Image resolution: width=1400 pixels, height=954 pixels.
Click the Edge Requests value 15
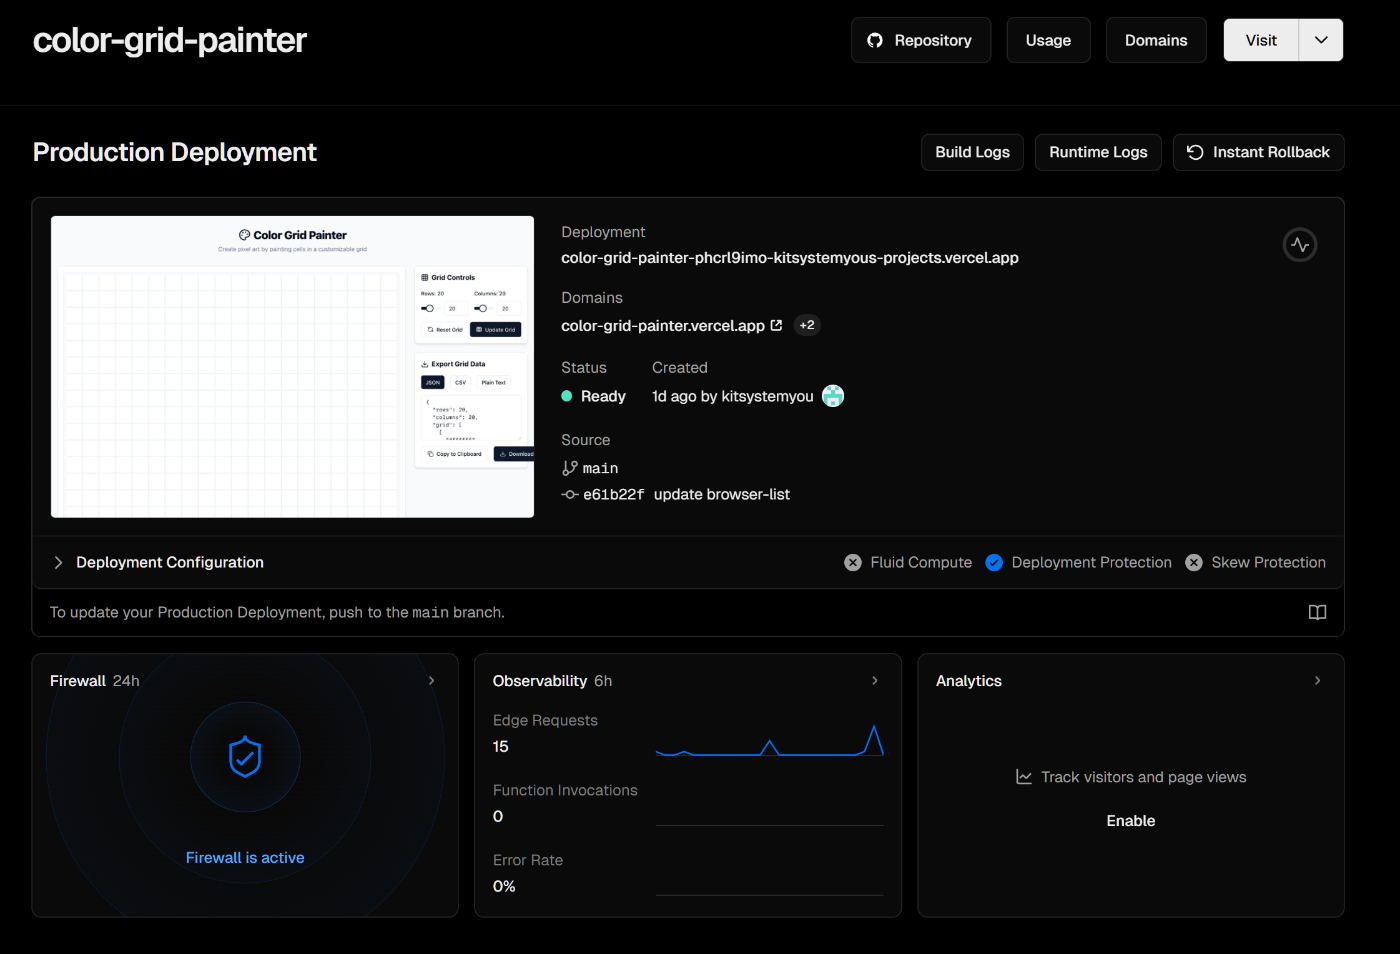[x=500, y=747]
